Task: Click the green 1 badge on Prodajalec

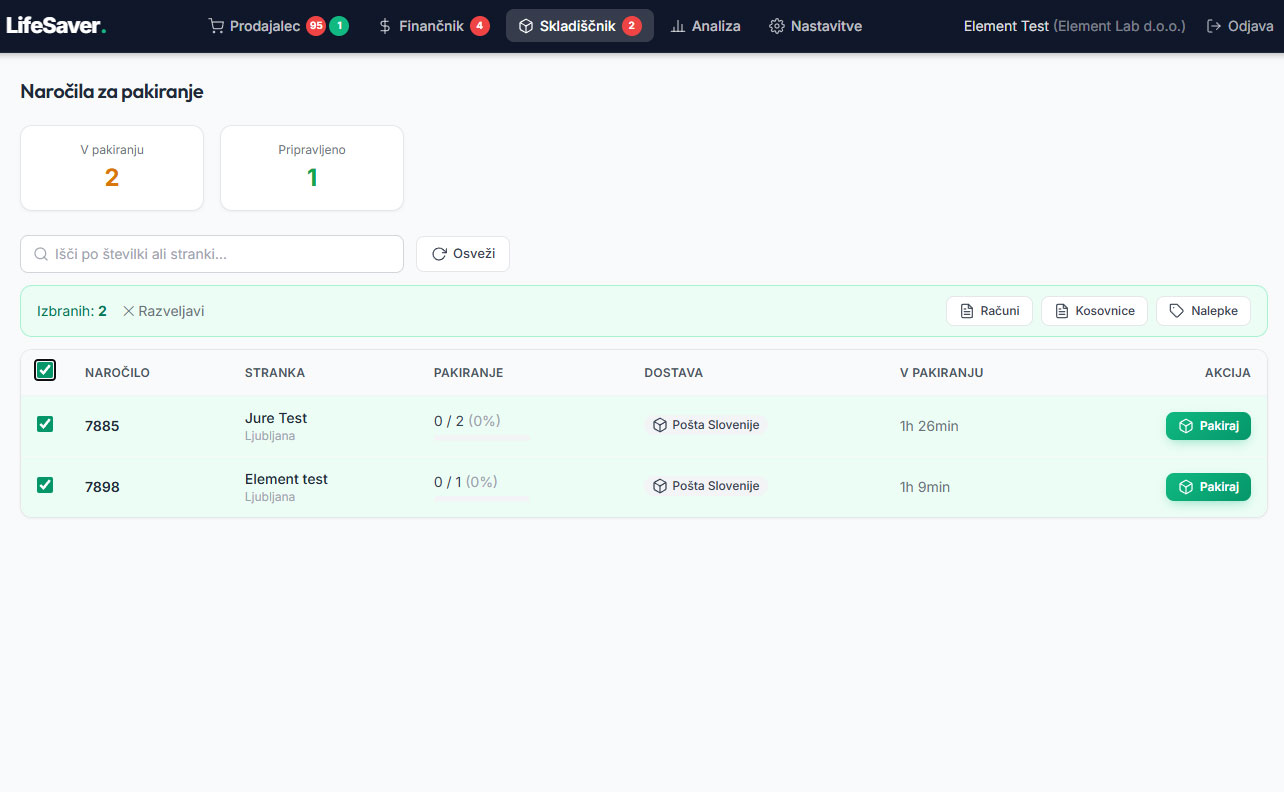Action: [339, 26]
